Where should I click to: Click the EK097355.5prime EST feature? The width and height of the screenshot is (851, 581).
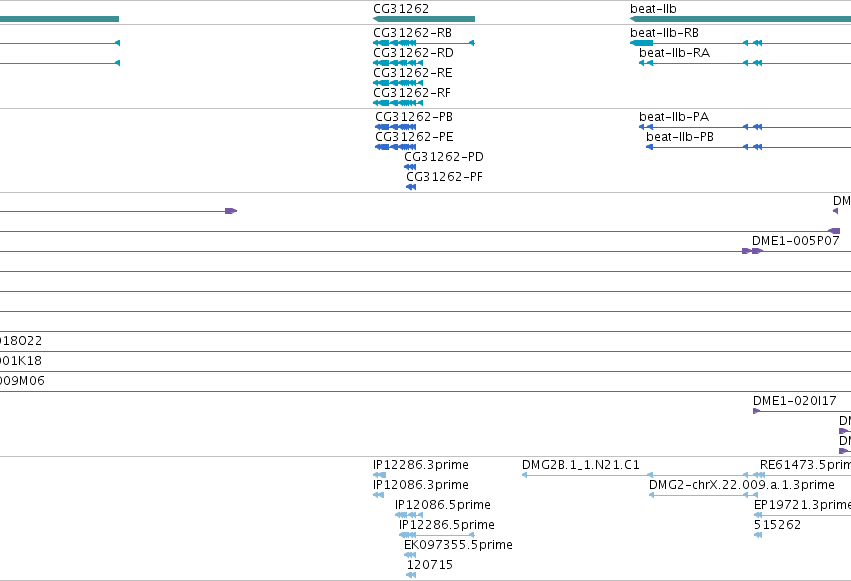[x=410, y=555]
